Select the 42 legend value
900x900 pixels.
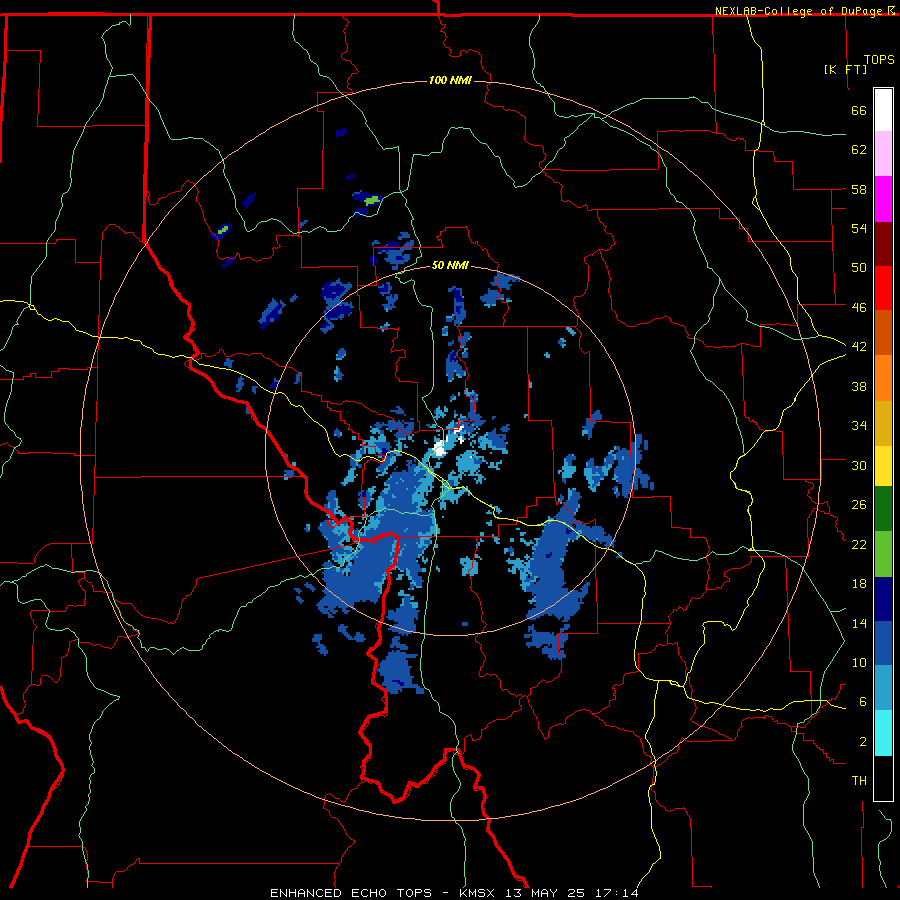859,347
